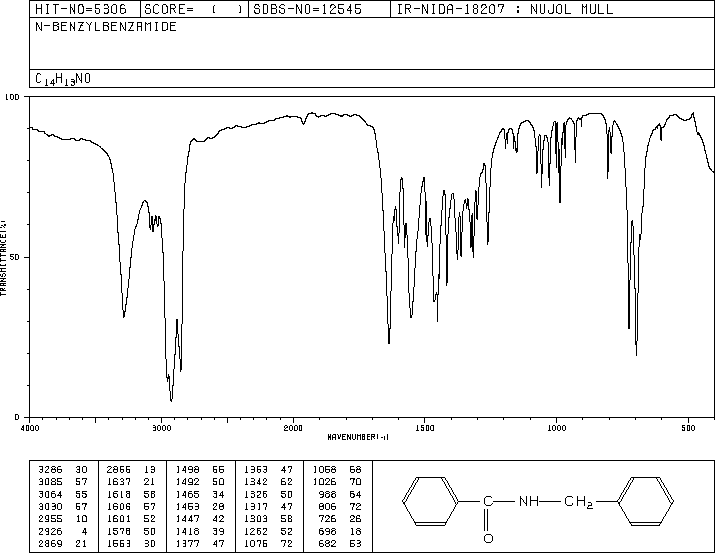Select the SCORE= header field
The width and height of the screenshot is (715, 553).
pyautogui.click(x=194, y=9)
